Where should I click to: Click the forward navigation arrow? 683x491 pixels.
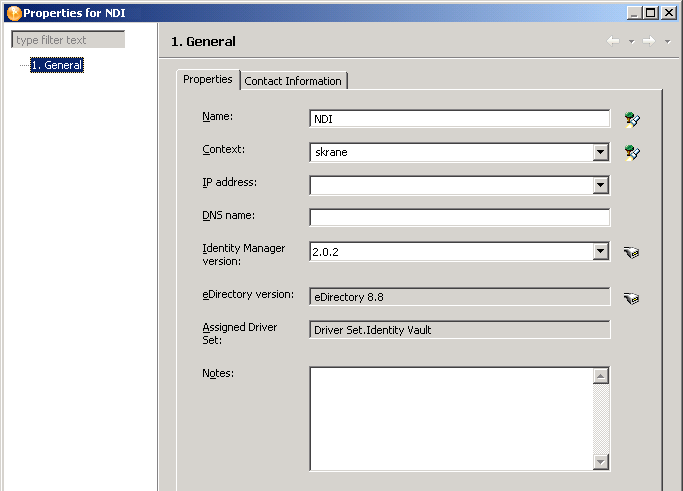pyautogui.click(x=649, y=41)
